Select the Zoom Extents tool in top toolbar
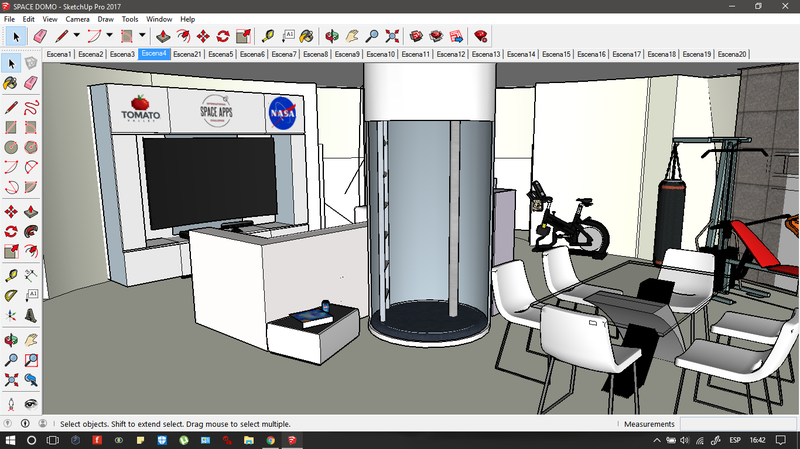This screenshot has width=800, height=449. 393,36
